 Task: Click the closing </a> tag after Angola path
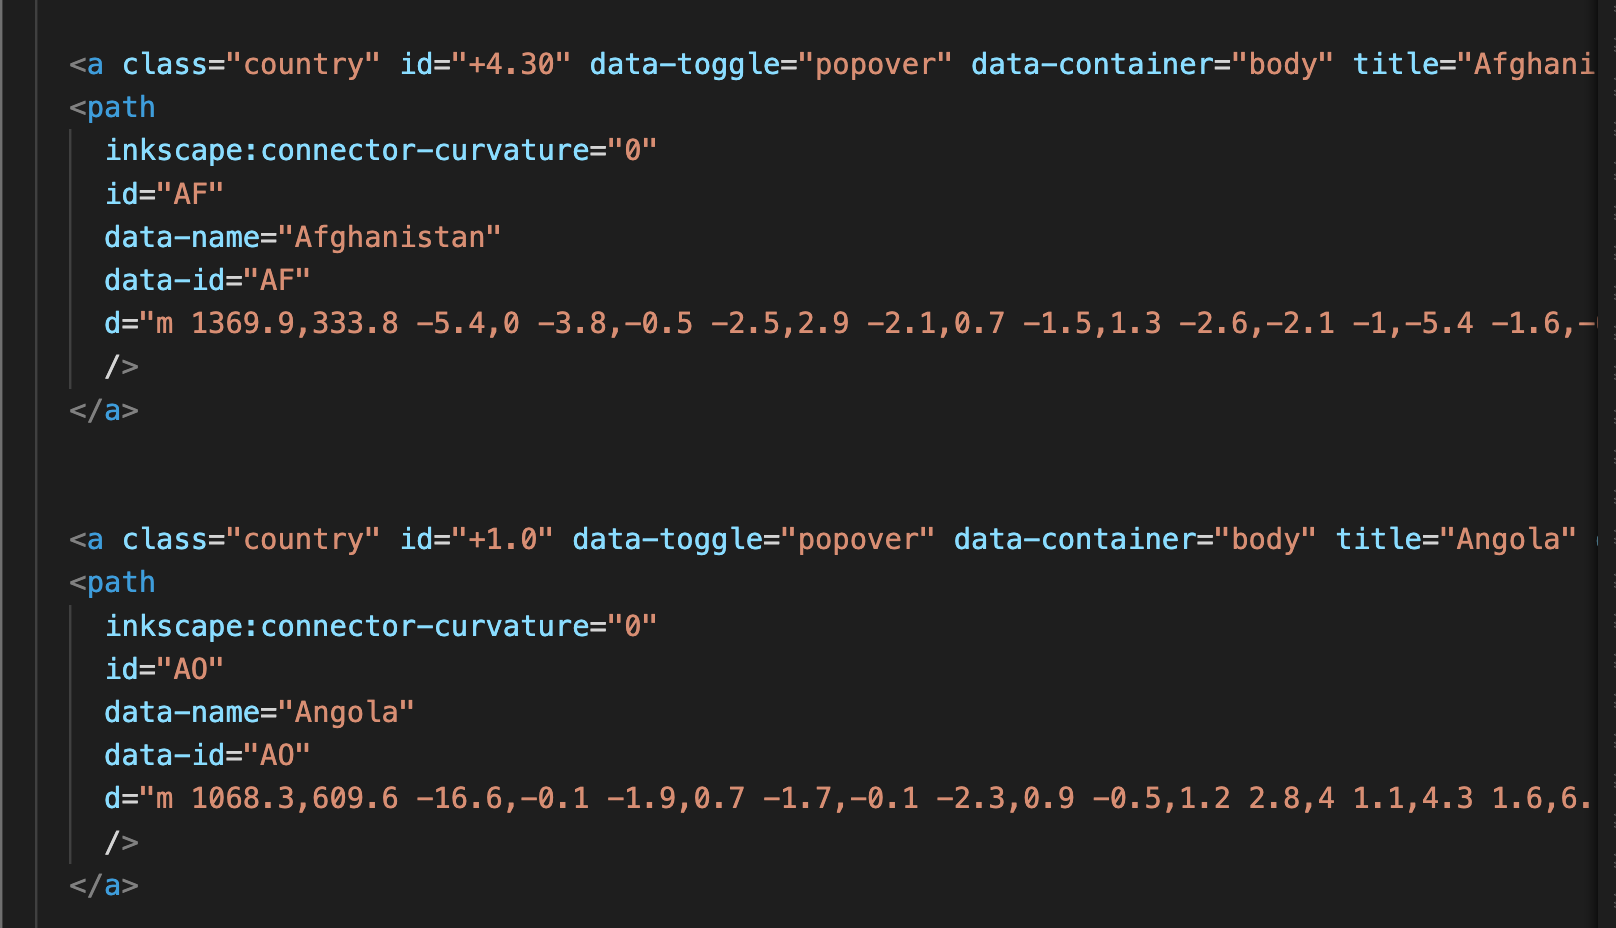point(104,885)
